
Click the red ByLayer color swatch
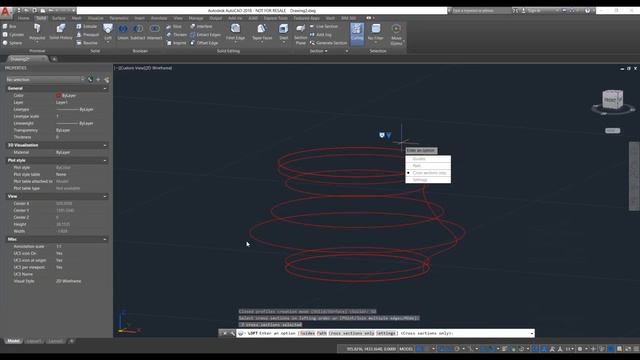[x=58, y=96]
